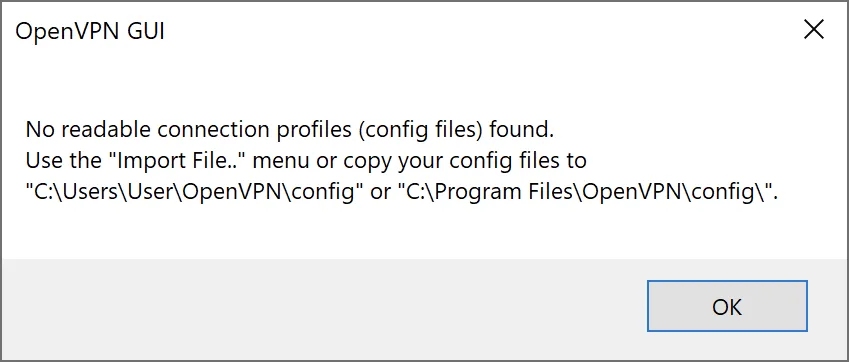Click the gray footer area left of OK
This screenshot has width=849, height=362.
324,308
